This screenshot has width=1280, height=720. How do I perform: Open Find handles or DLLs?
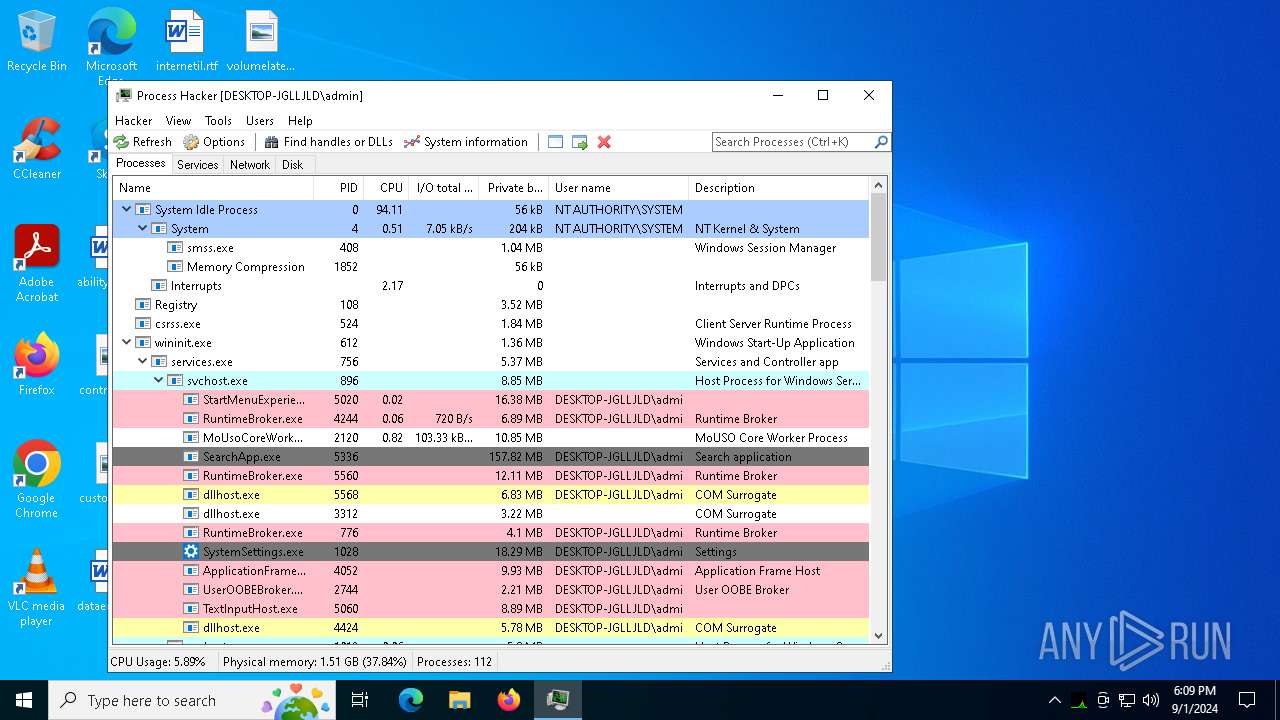pyautogui.click(x=328, y=142)
